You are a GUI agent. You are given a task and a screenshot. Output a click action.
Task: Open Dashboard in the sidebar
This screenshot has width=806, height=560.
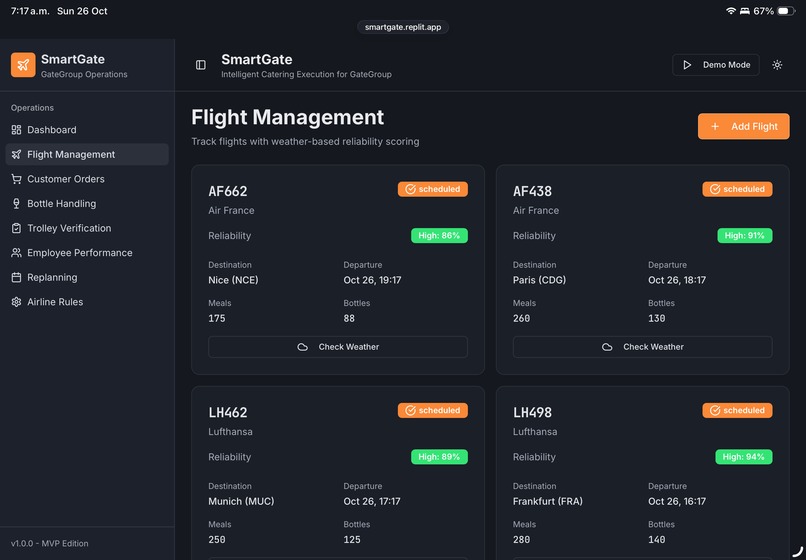[x=87, y=130]
